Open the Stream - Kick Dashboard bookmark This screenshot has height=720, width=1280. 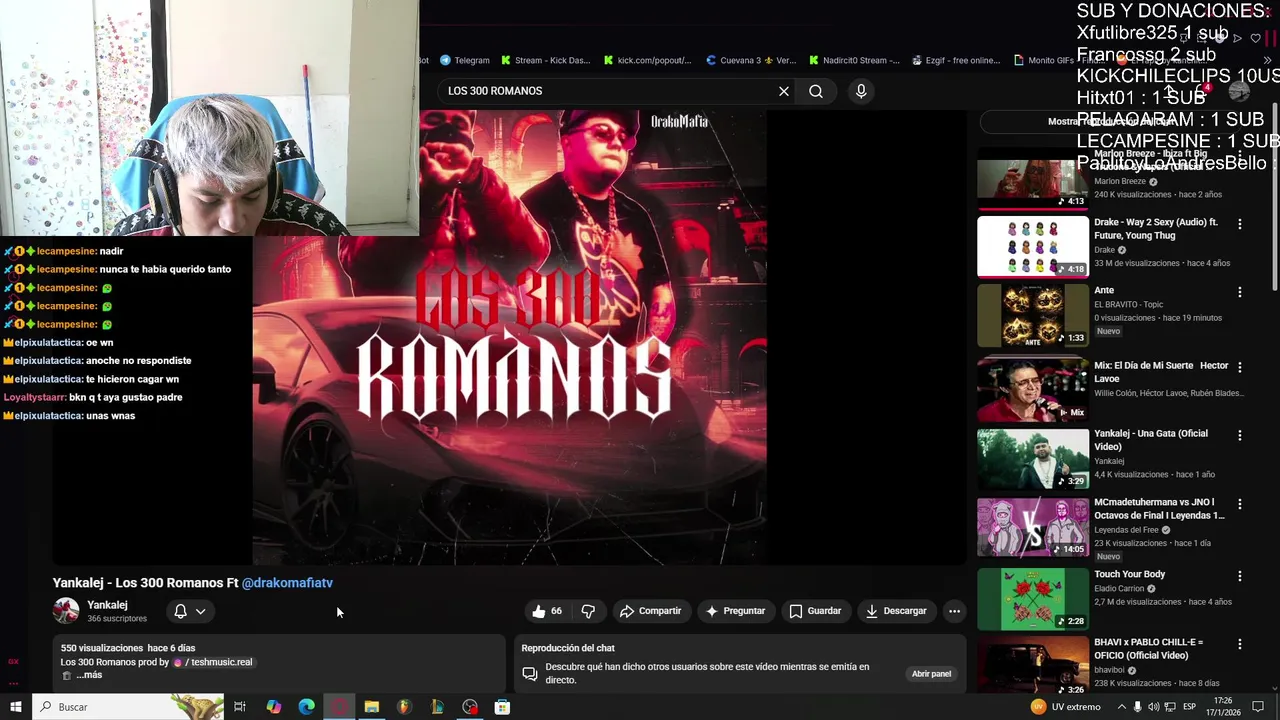click(x=546, y=60)
